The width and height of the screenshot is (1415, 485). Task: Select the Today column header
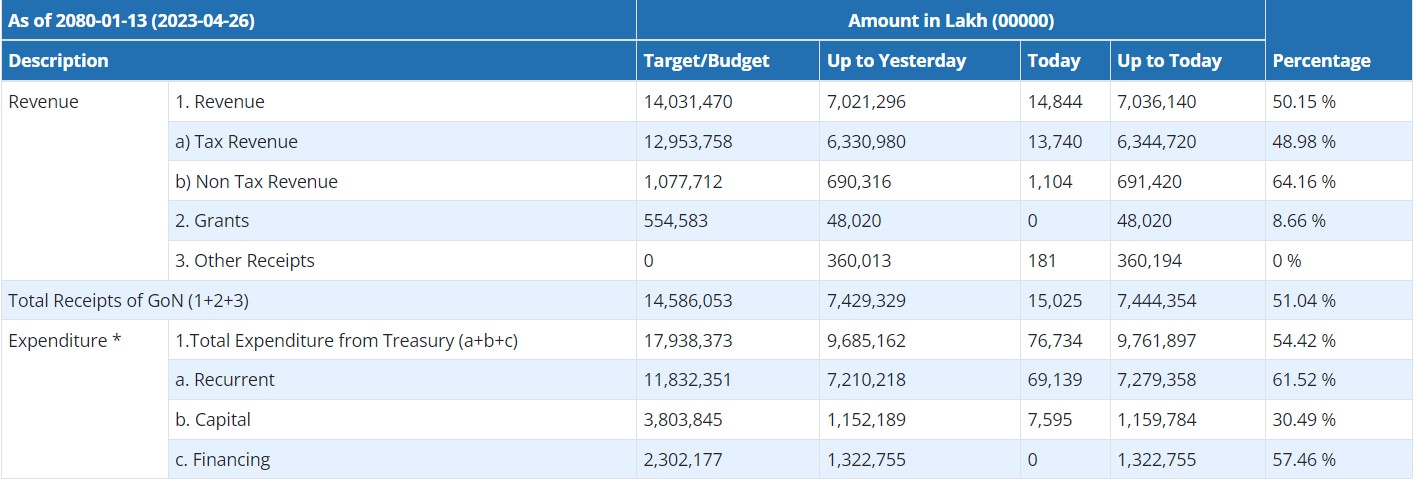[x=1053, y=61]
